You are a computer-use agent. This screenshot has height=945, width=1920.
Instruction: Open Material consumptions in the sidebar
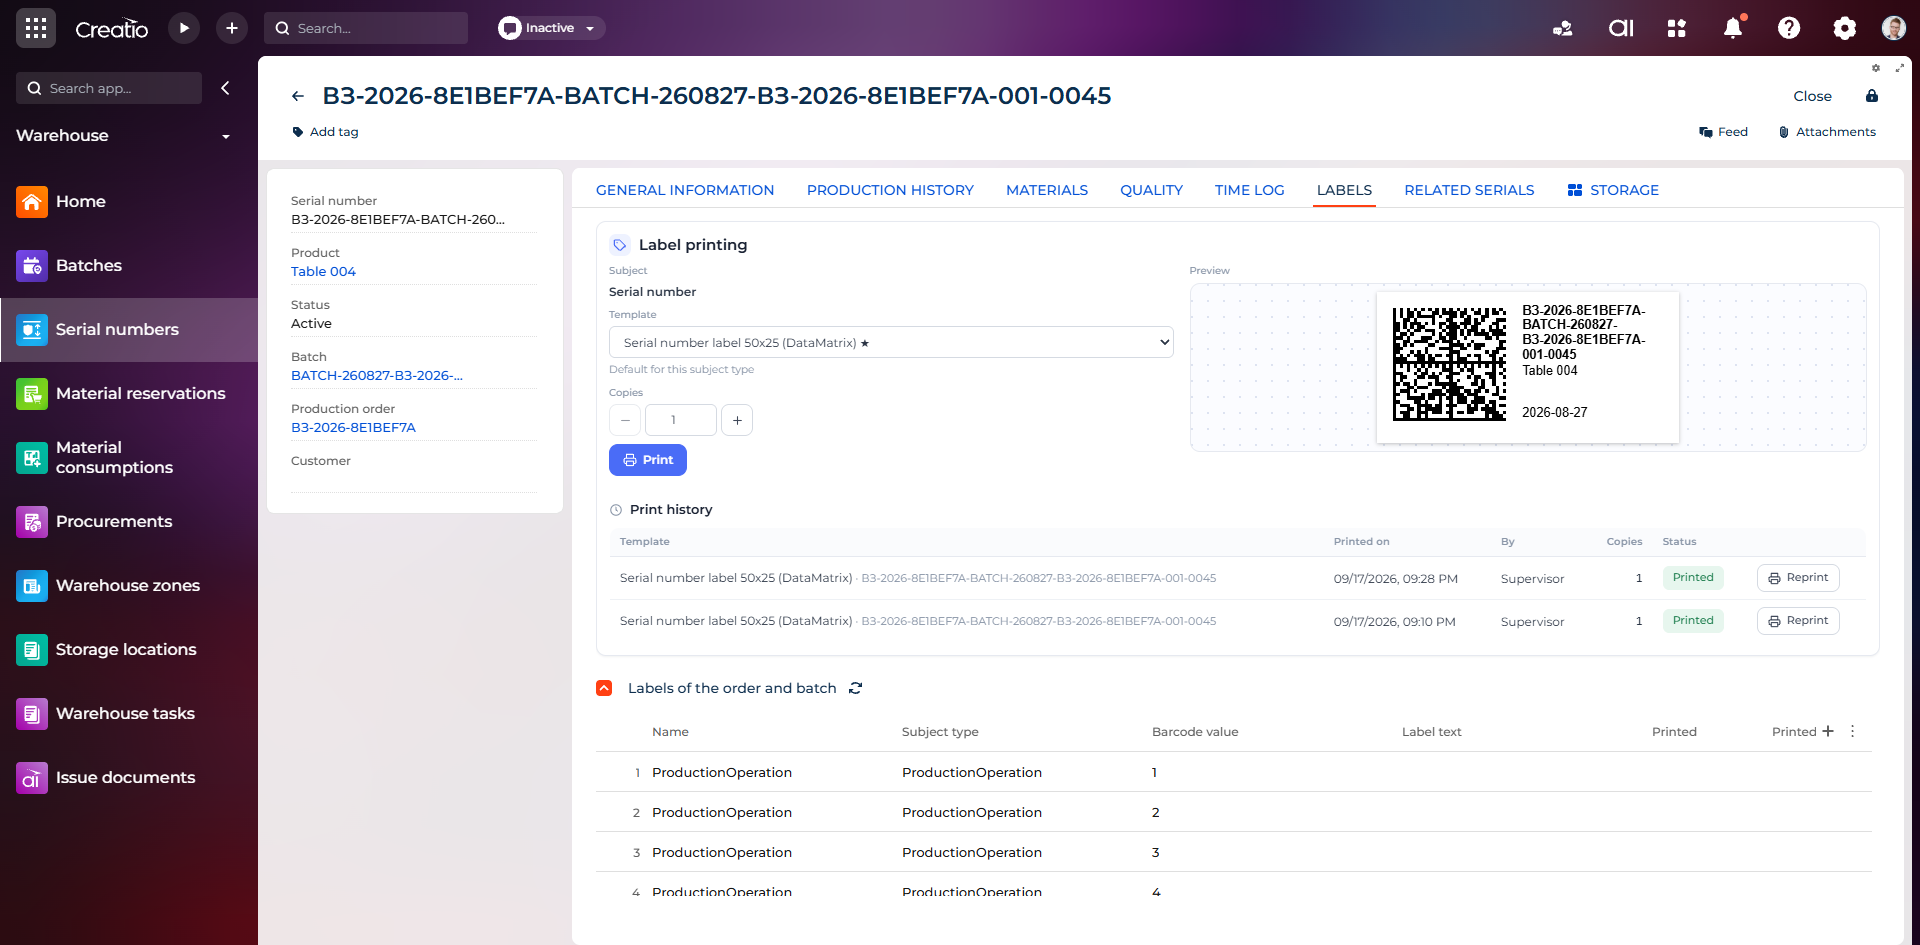129,457
